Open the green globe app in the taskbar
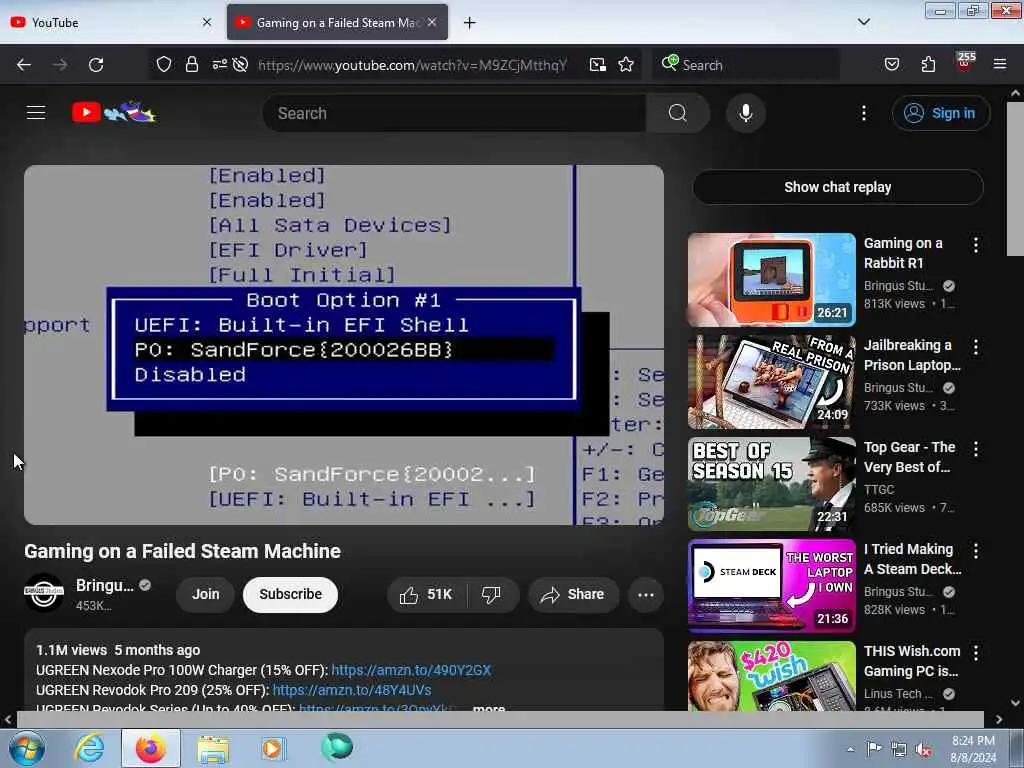The height and width of the screenshot is (768, 1024). click(337, 747)
